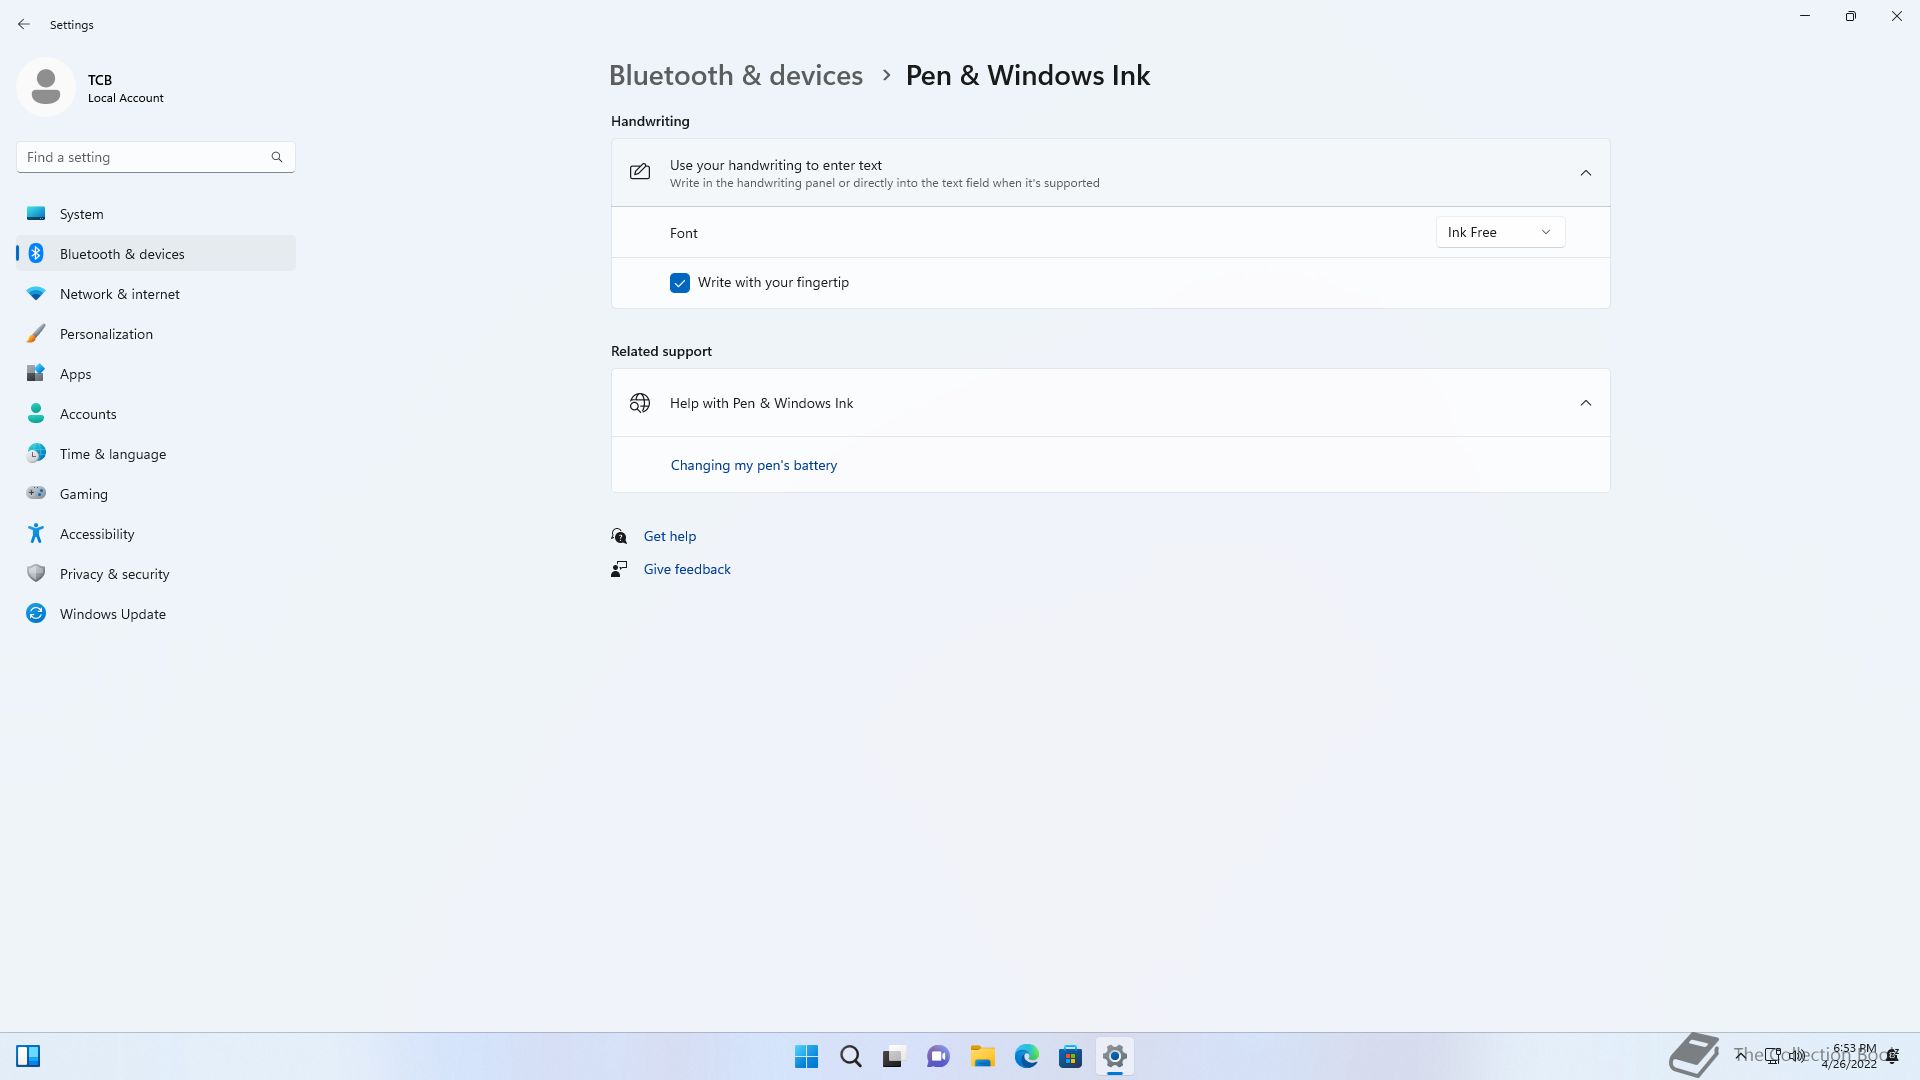Click the Get help link
Image resolution: width=1920 pixels, height=1080 pixels.
[669, 536]
